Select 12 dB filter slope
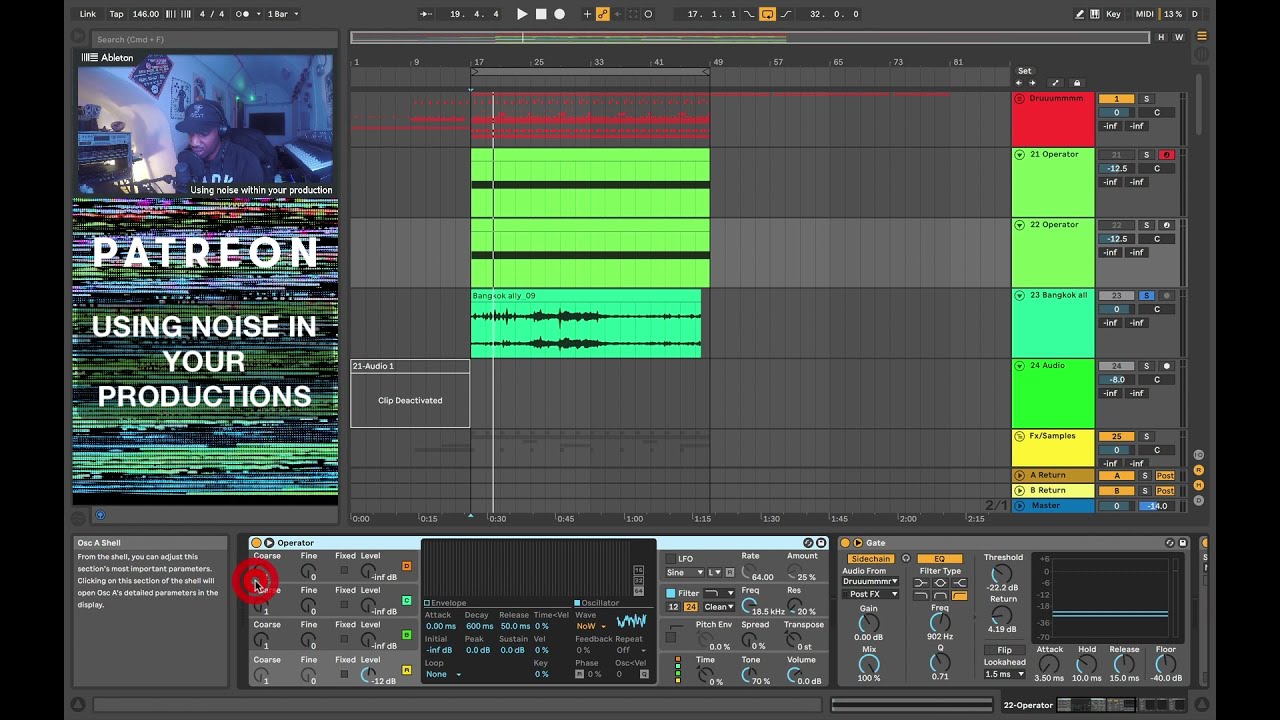 pos(674,607)
